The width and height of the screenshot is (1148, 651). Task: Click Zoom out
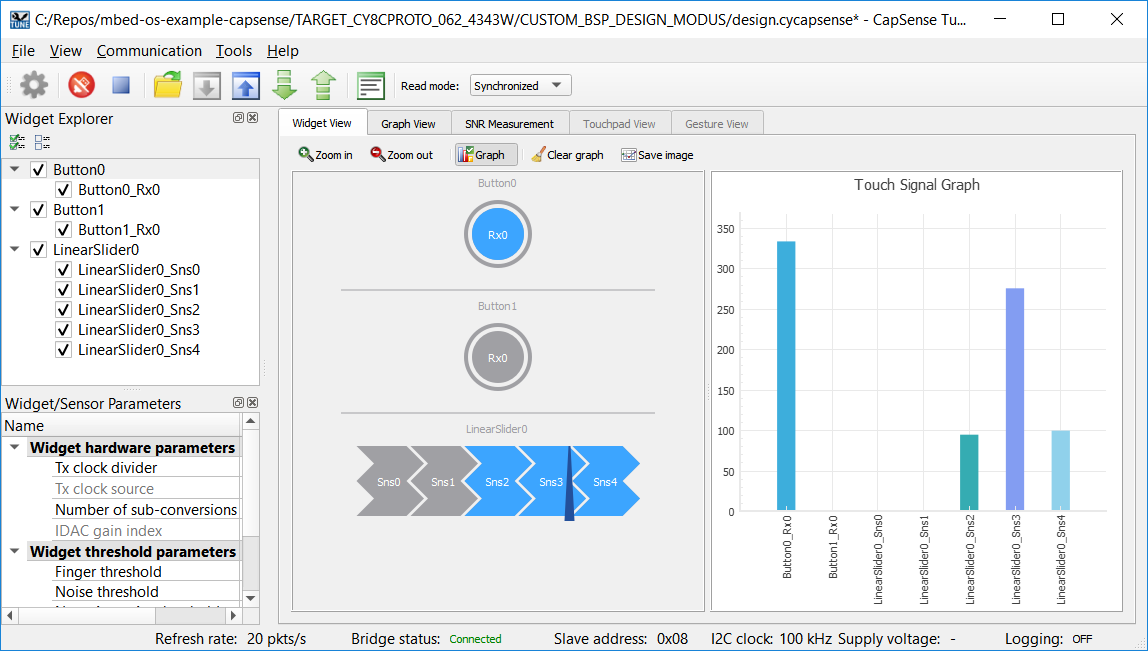tap(402, 155)
